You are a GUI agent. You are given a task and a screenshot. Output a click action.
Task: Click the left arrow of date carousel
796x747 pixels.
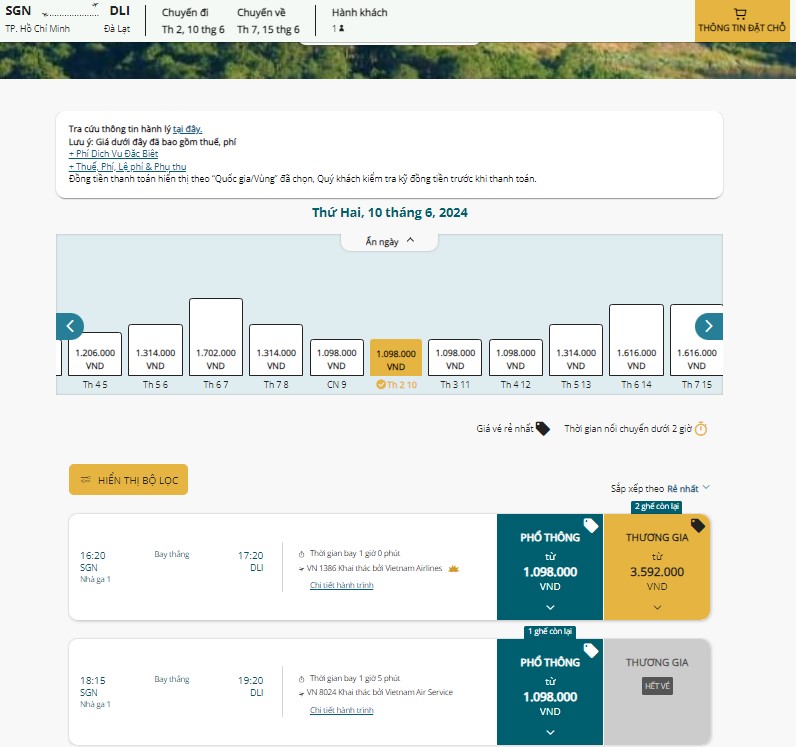click(x=70, y=326)
